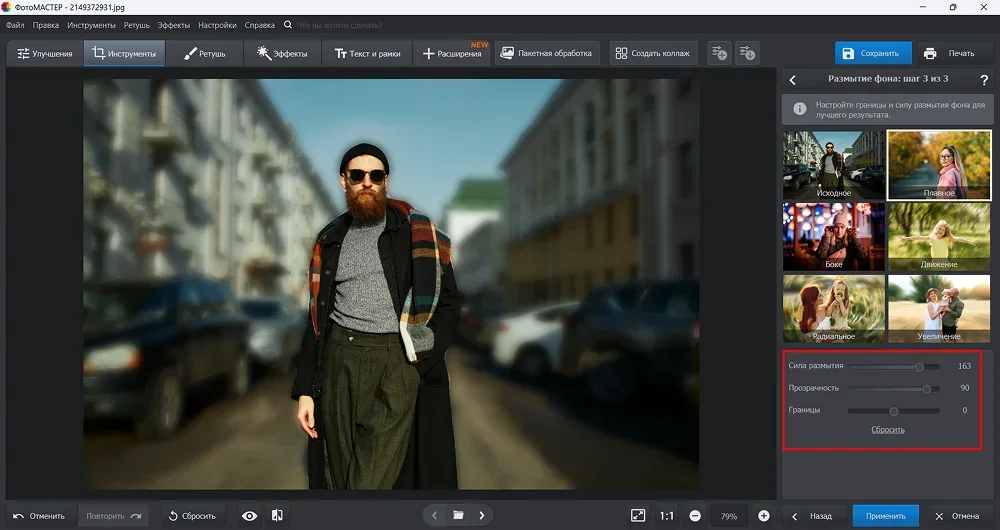Select the Радиальное blur preset thumbnail

tap(834, 309)
